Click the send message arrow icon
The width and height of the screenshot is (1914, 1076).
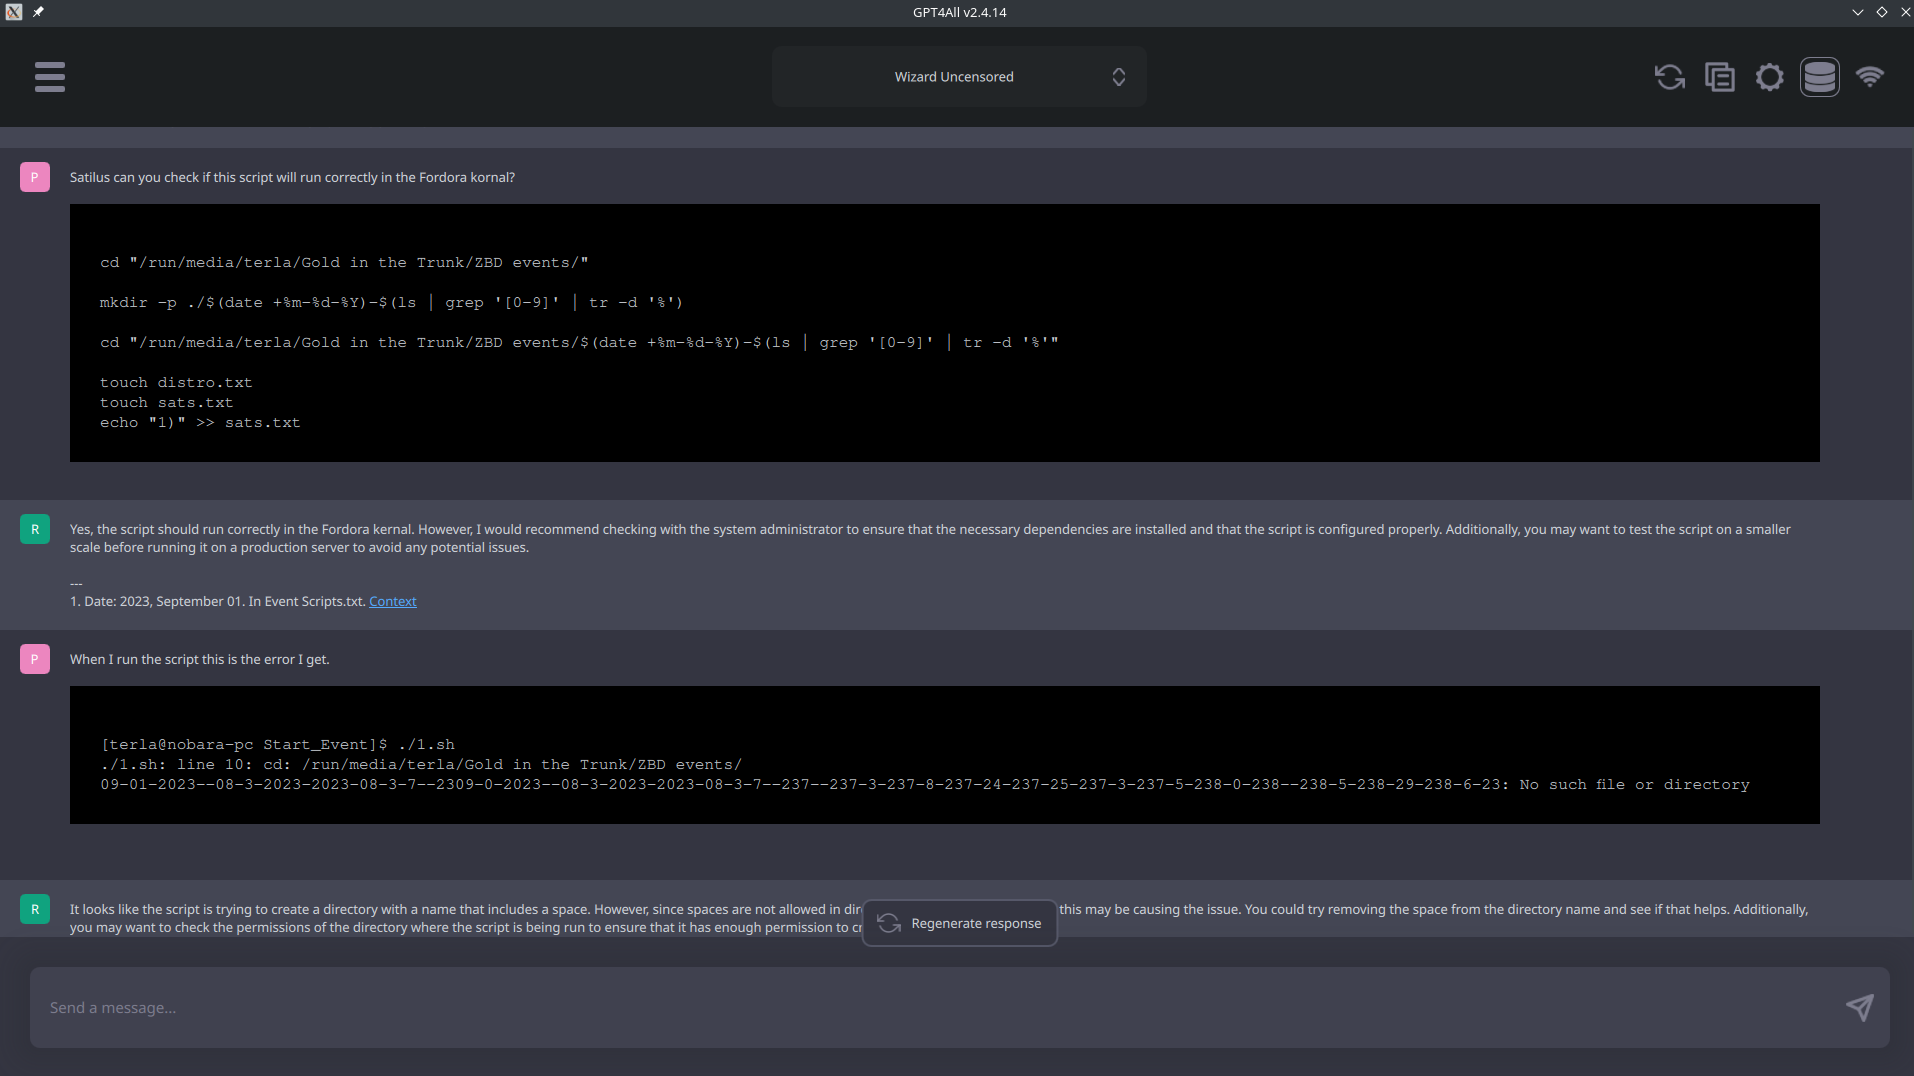(x=1859, y=1007)
